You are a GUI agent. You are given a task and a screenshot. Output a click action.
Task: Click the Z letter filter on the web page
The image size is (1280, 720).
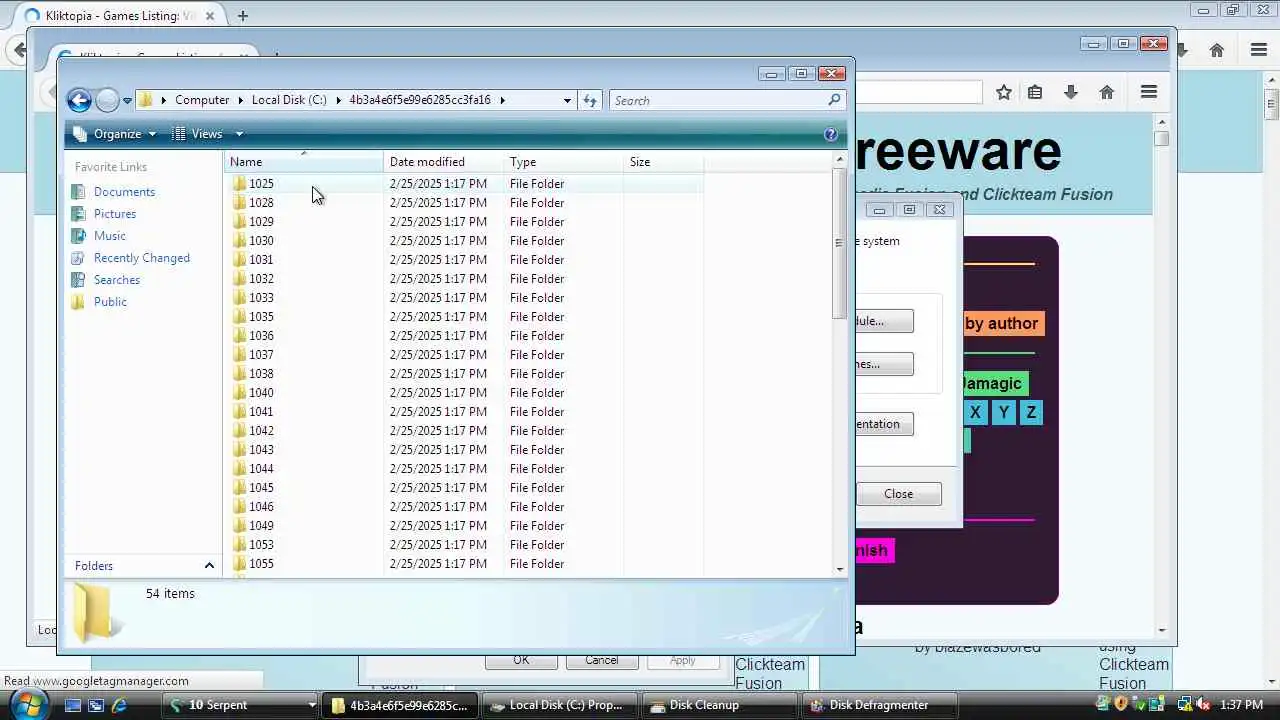coord(1031,412)
